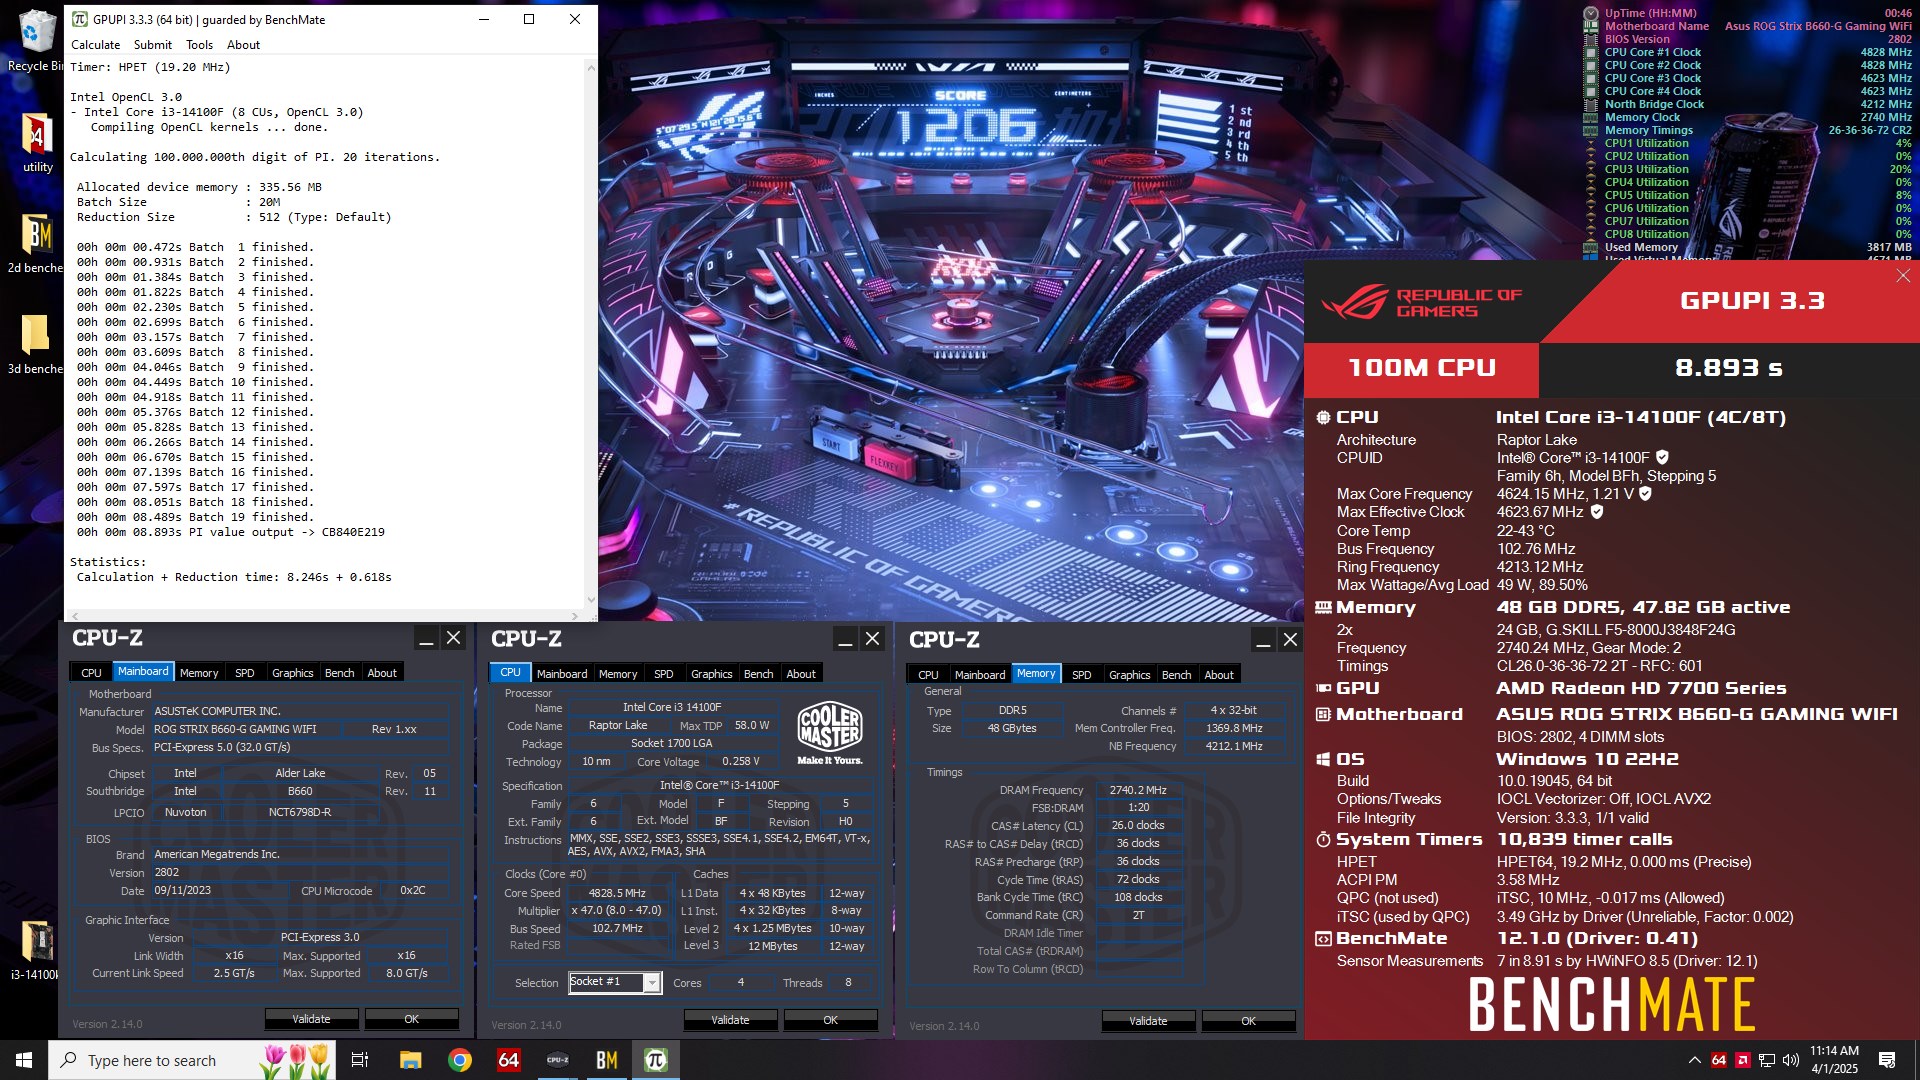Image resolution: width=1920 pixels, height=1080 pixels.
Task: Select About tab in right CPU-Z window
Action: click(x=1219, y=675)
